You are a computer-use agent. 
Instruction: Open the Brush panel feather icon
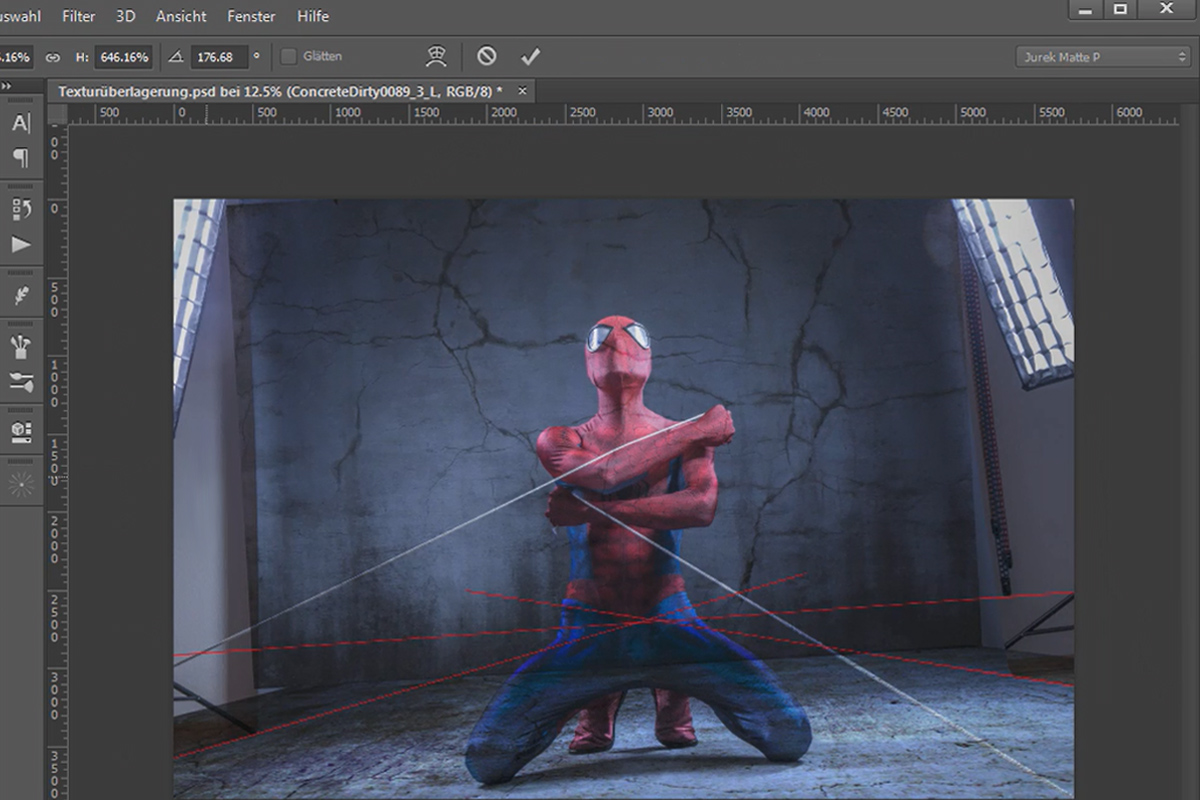point(21,296)
